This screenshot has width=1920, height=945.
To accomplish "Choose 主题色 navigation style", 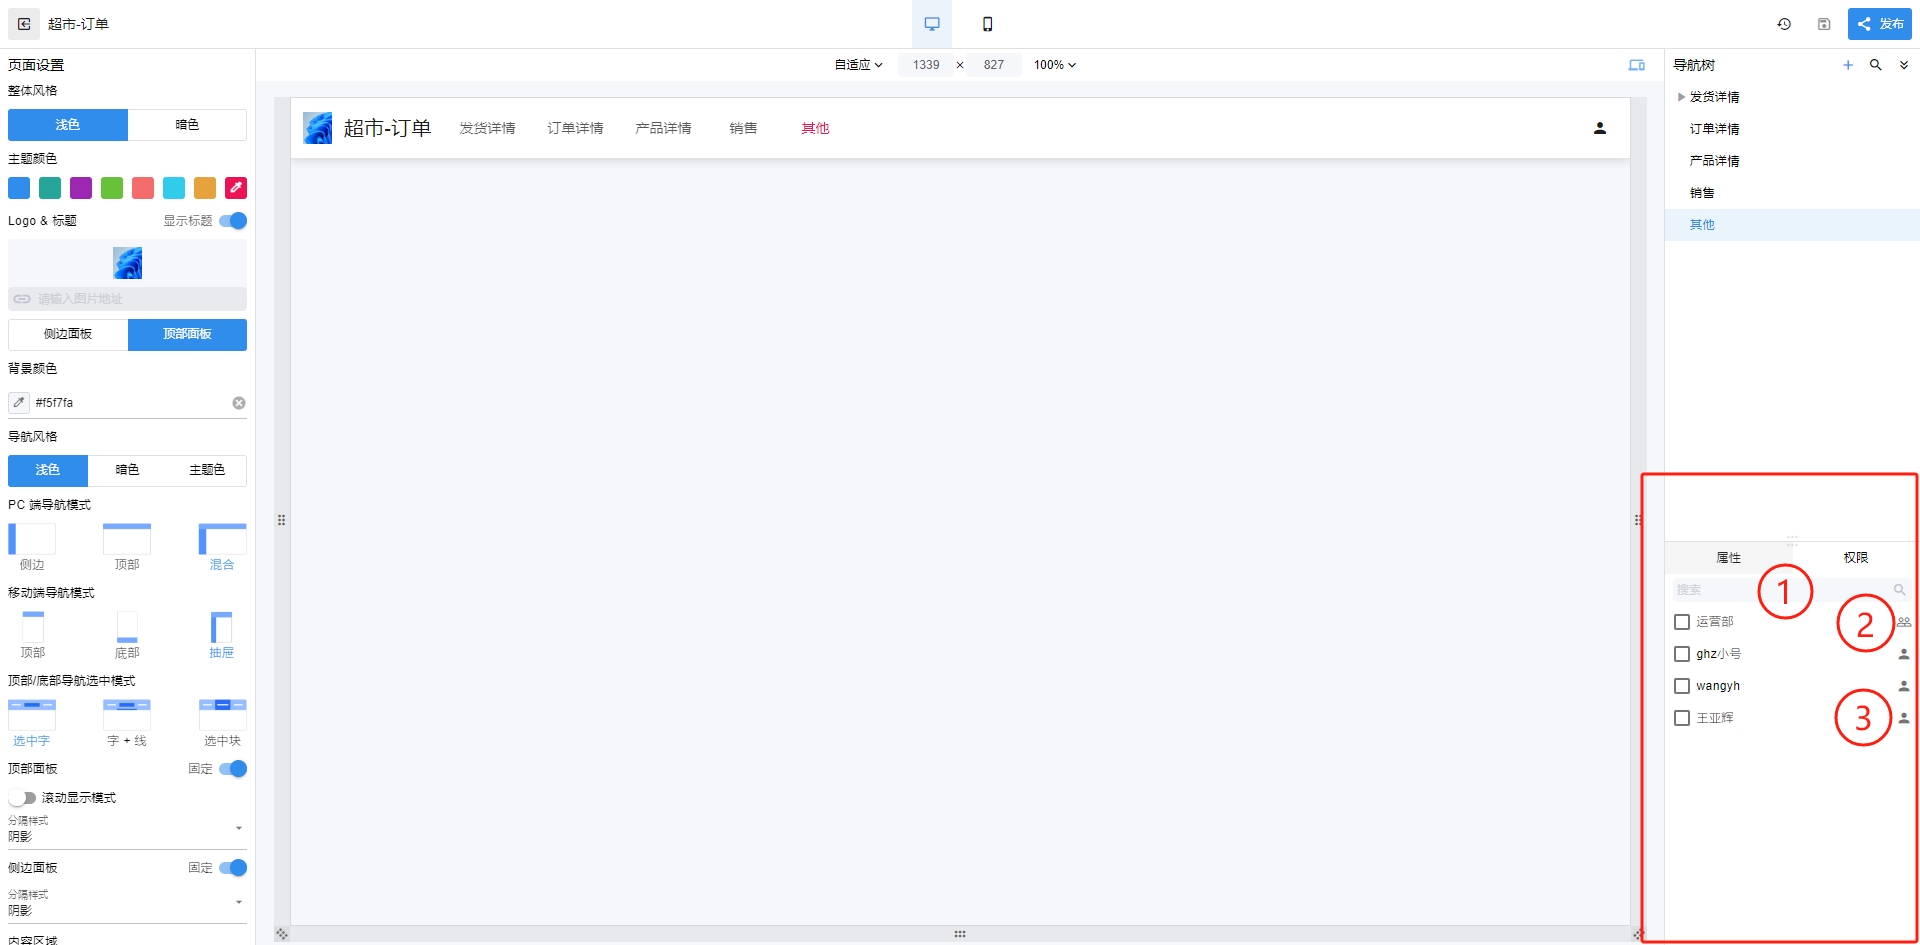I will (x=207, y=470).
